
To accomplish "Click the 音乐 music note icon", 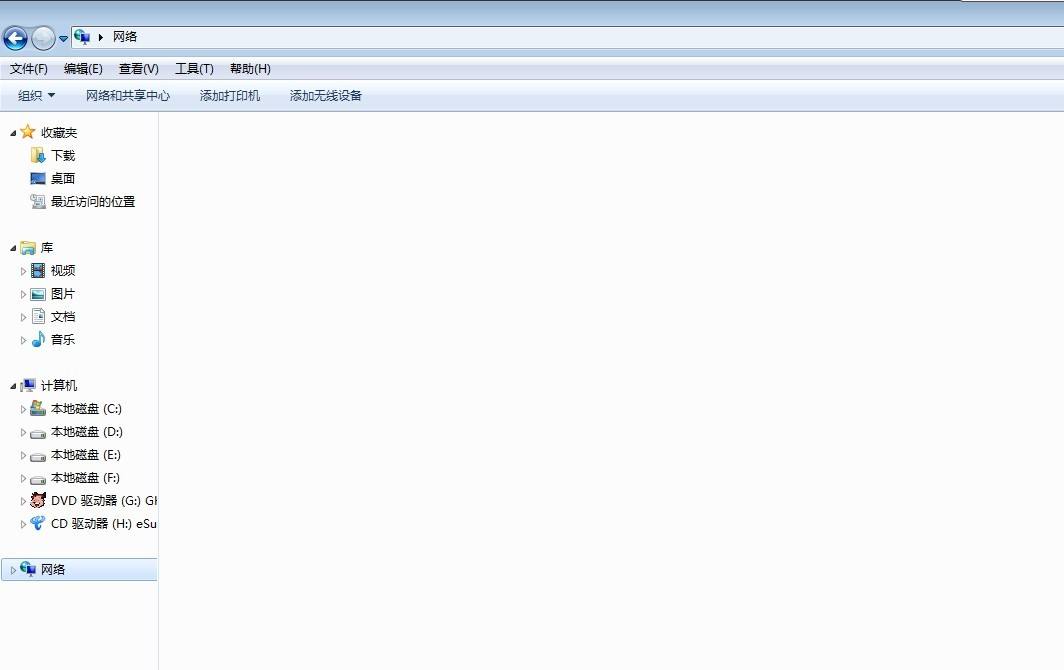I will click(38, 339).
